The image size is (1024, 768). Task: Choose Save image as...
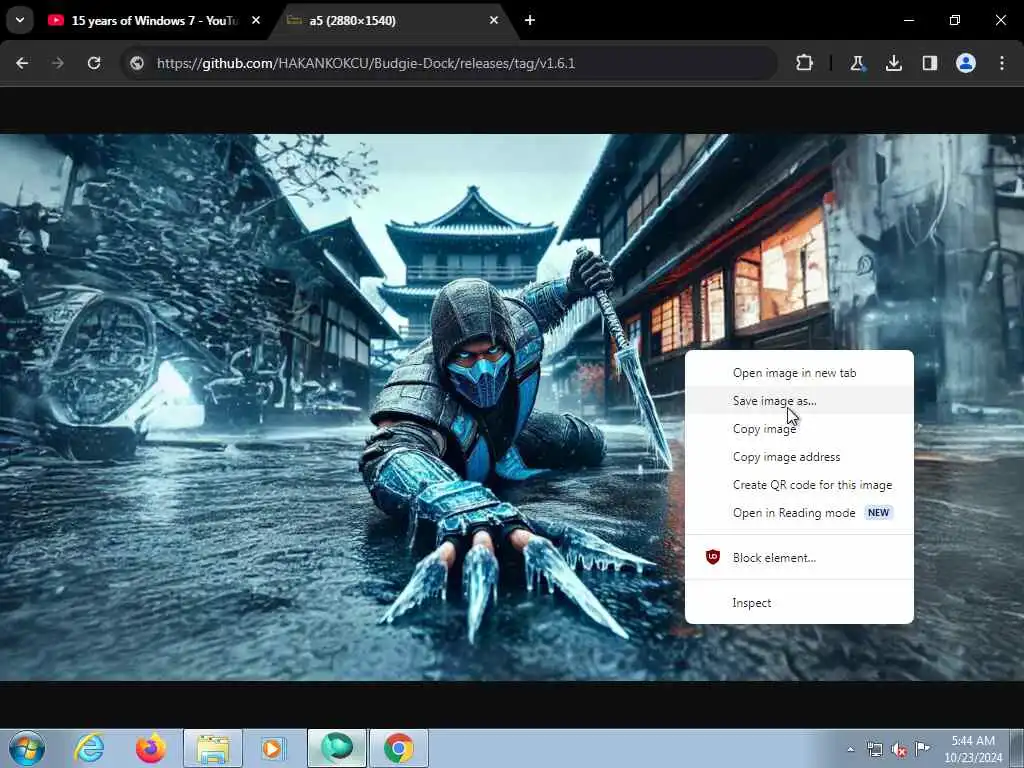coord(799,401)
